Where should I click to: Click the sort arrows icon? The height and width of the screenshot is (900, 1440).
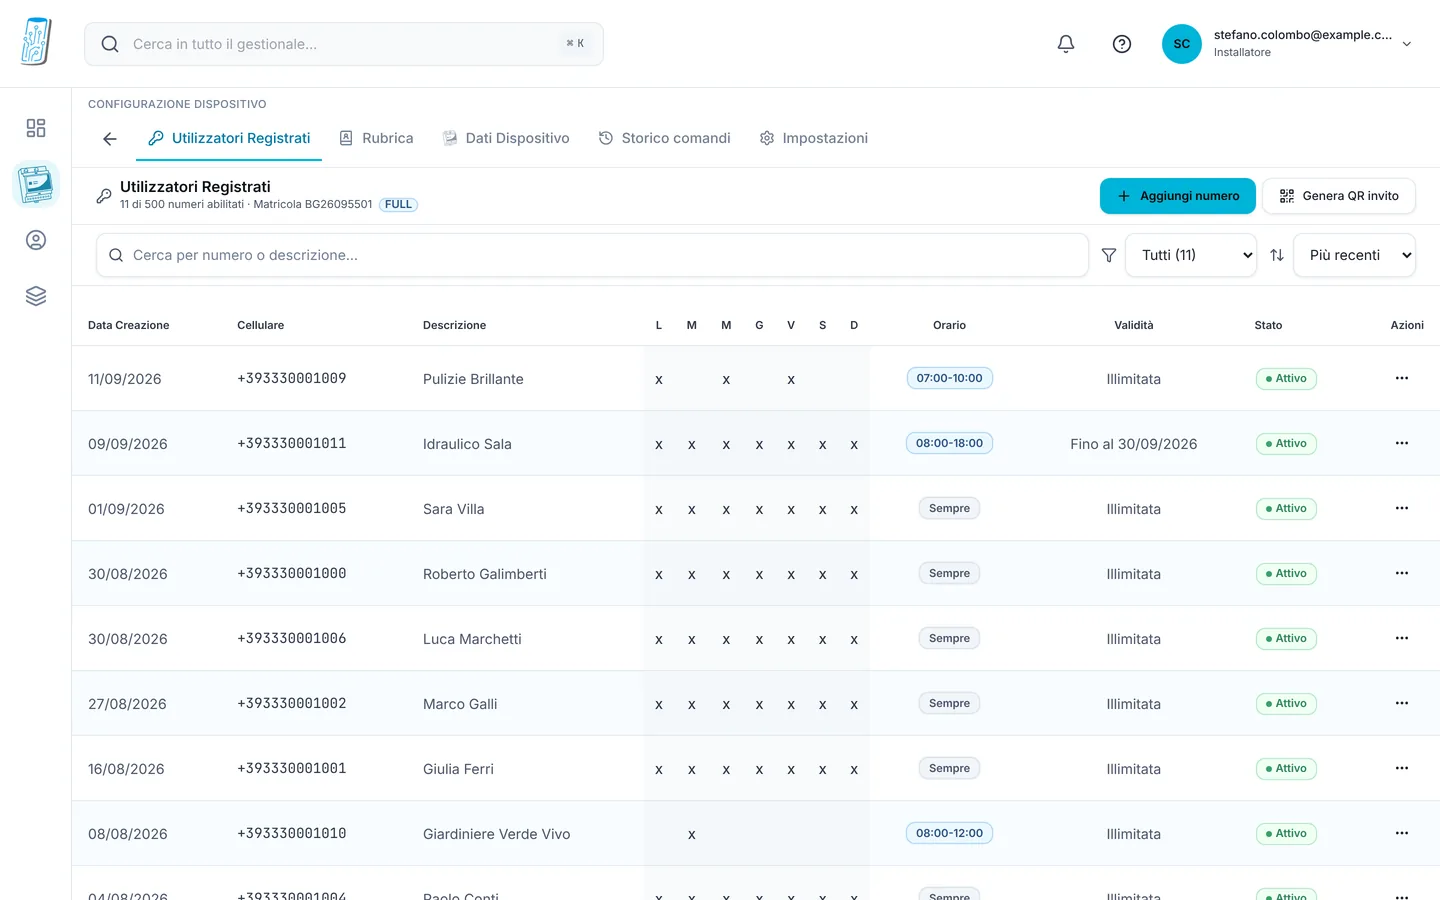pyautogui.click(x=1276, y=255)
